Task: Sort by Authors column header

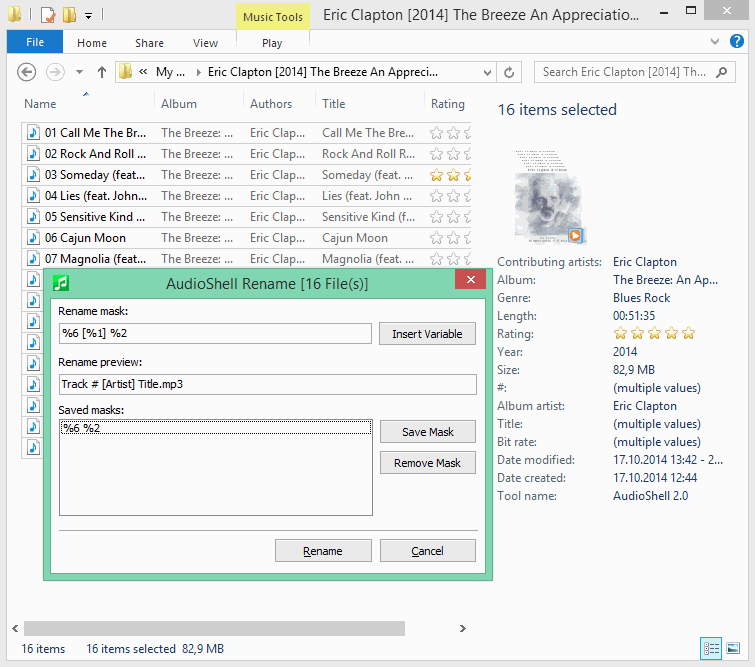Action: tap(271, 104)
